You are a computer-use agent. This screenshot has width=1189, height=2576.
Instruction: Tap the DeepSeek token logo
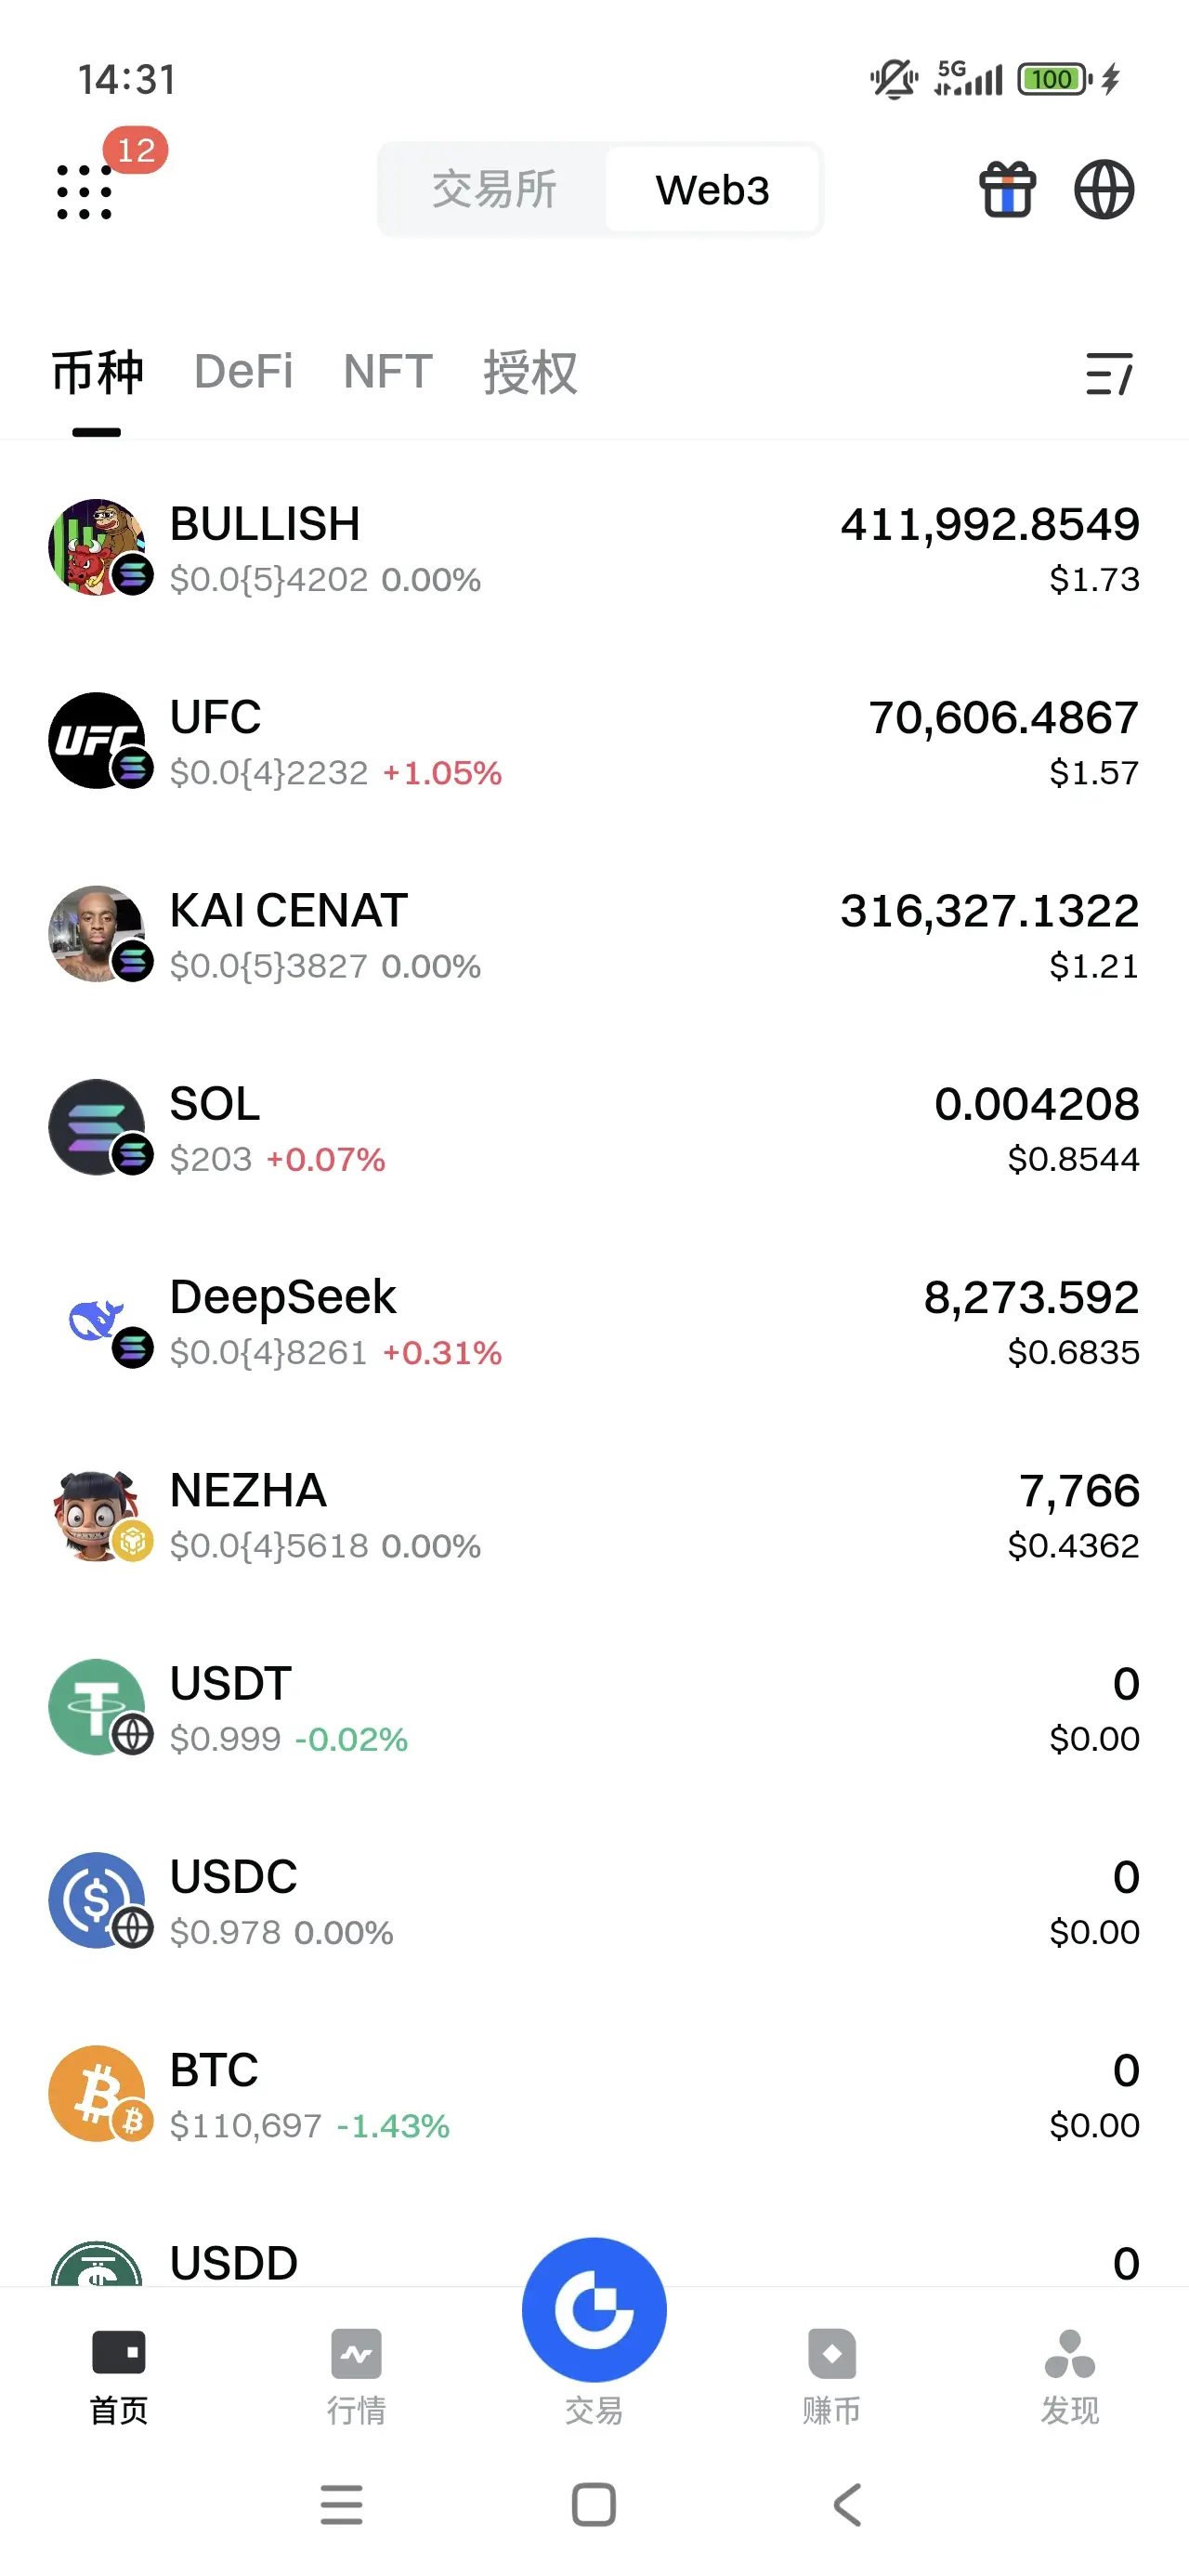(97, 1321)
